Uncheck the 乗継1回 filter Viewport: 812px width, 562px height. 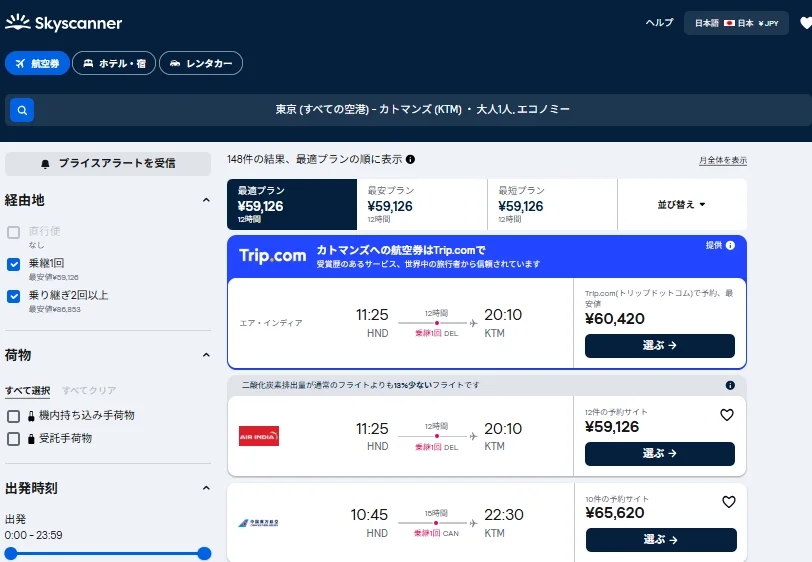coord(13,264)
